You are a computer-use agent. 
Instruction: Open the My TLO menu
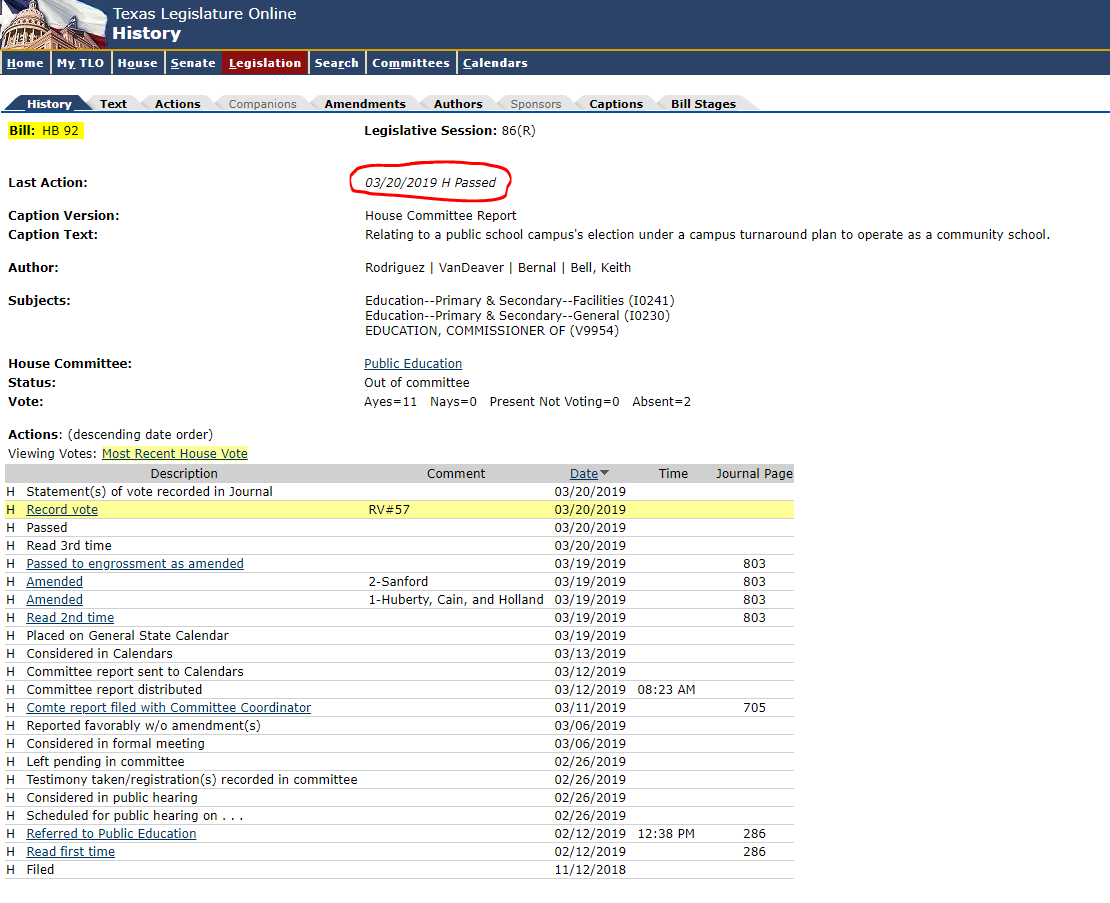(80, 63)
